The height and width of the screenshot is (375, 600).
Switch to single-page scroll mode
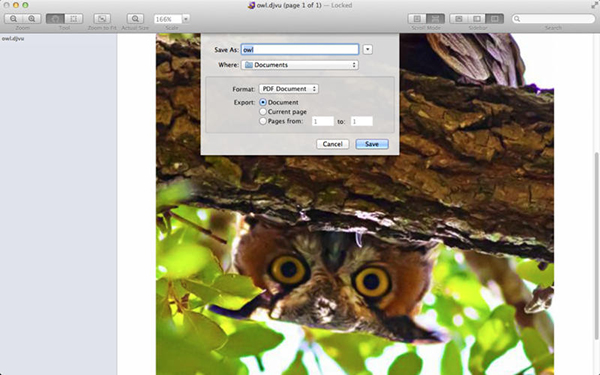(x=417, y=18)
